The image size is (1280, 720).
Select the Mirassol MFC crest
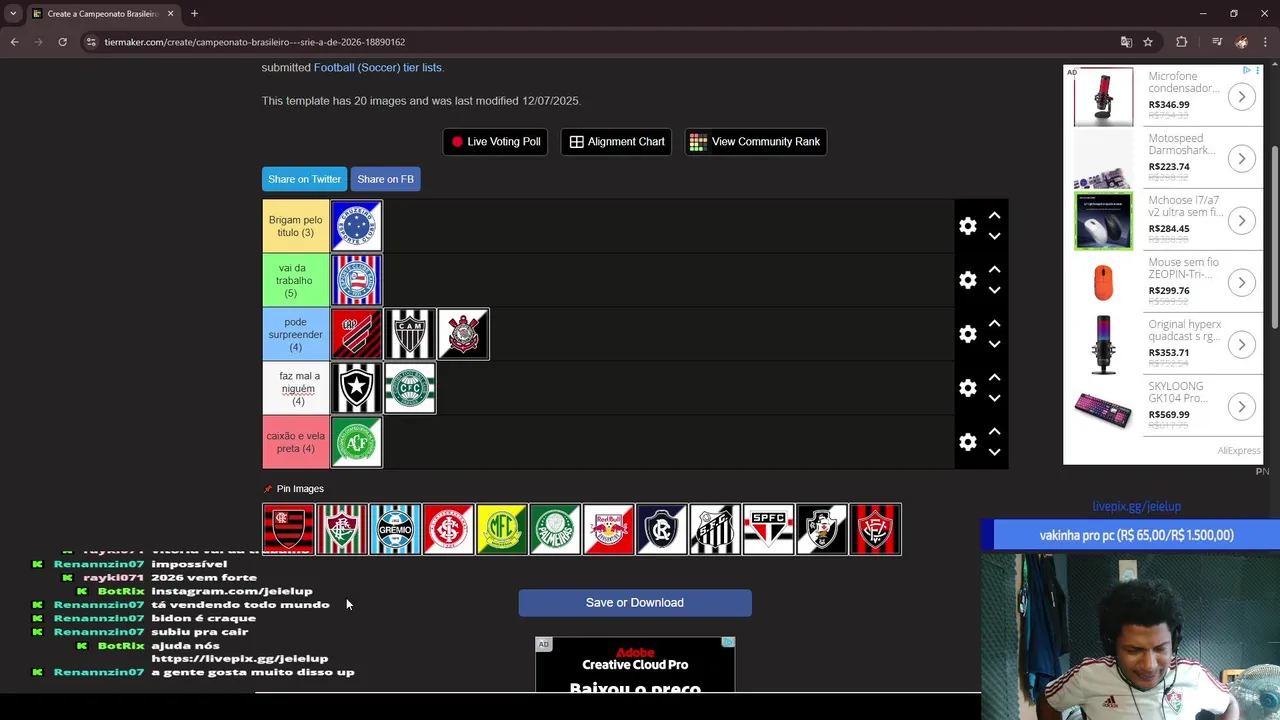point(502,529)
